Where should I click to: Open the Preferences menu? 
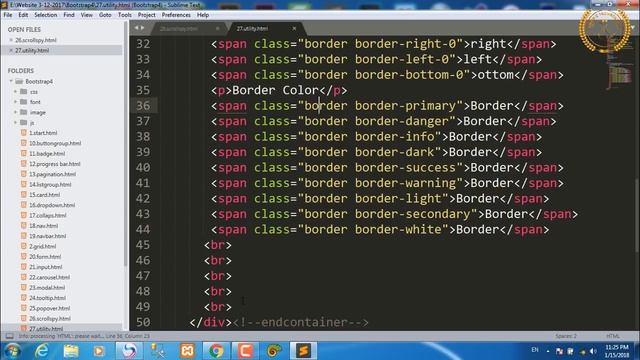pyautogui.click(x=176, y=15)
